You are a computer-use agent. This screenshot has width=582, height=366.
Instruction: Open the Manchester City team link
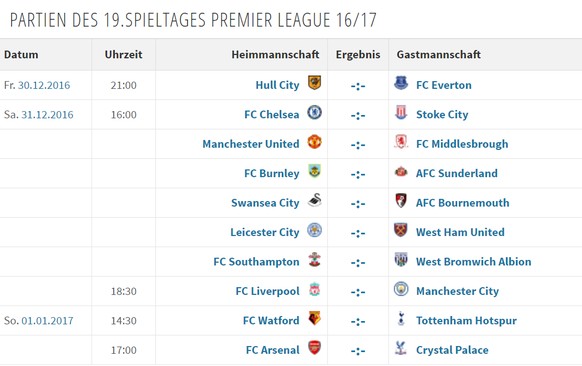pyautogui.click(x=457, y=291)
